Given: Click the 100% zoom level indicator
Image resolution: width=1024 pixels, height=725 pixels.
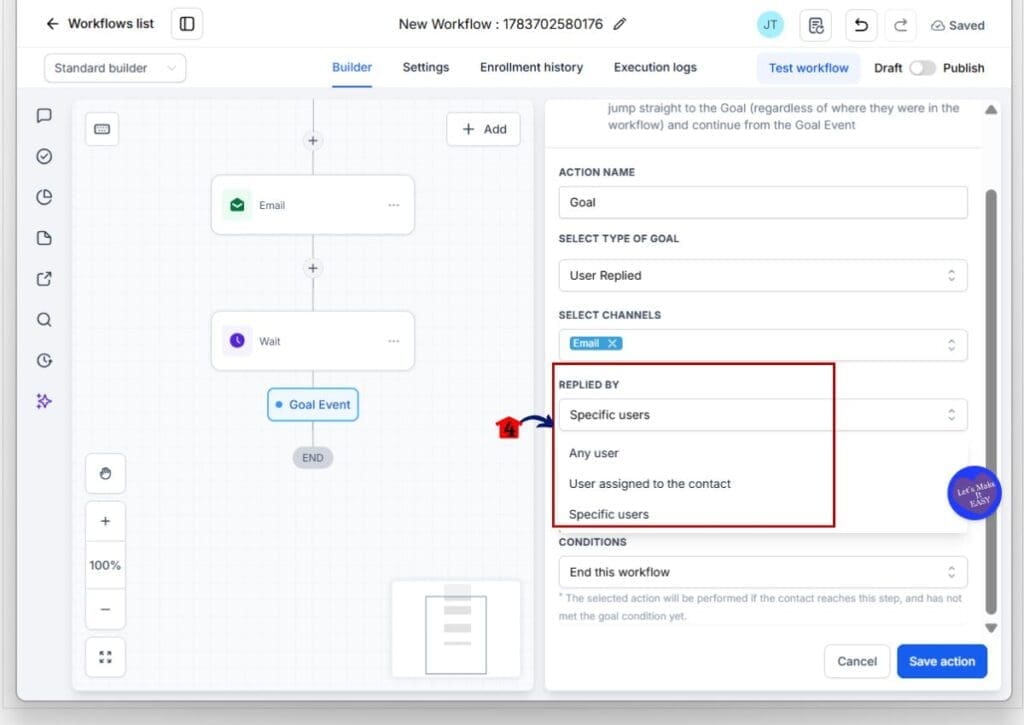Looking at the screenshot, I should click(x=105, y=565).
